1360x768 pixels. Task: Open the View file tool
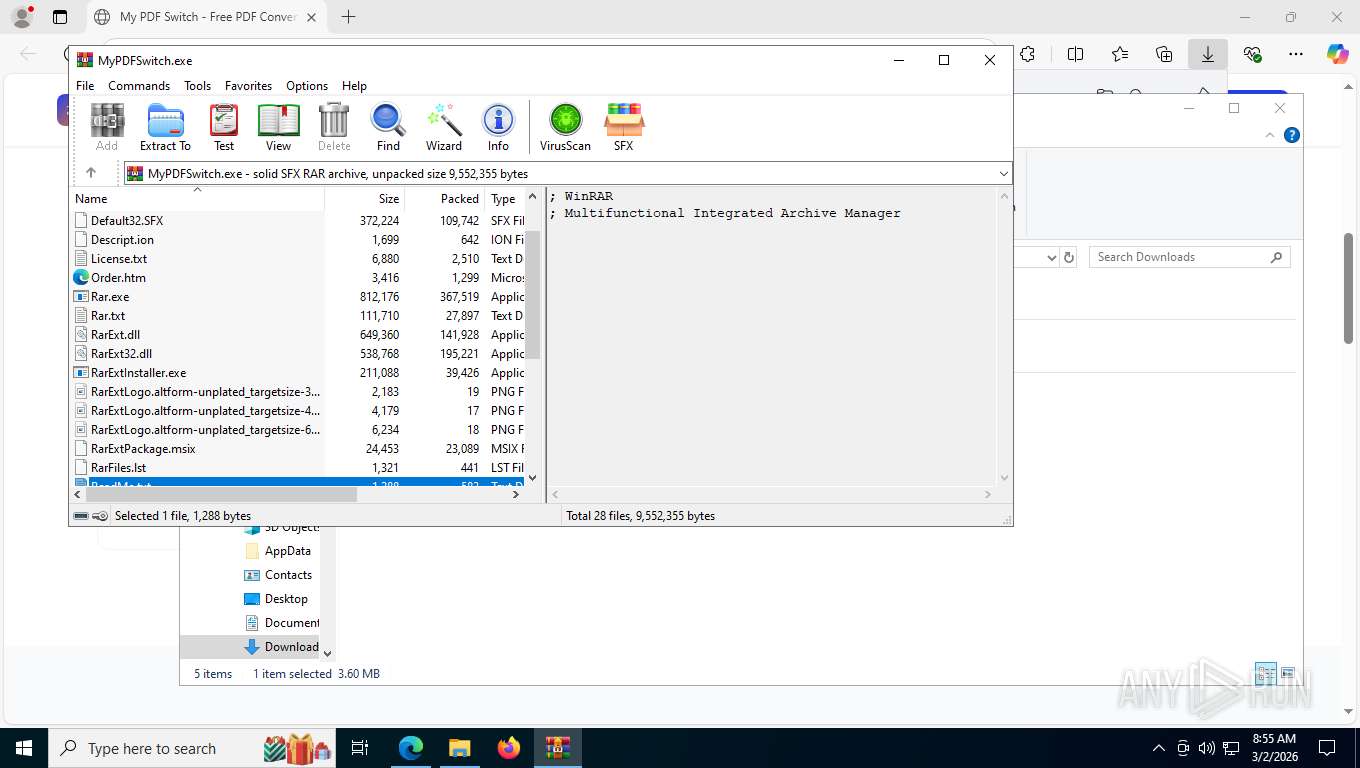point(278,127)
